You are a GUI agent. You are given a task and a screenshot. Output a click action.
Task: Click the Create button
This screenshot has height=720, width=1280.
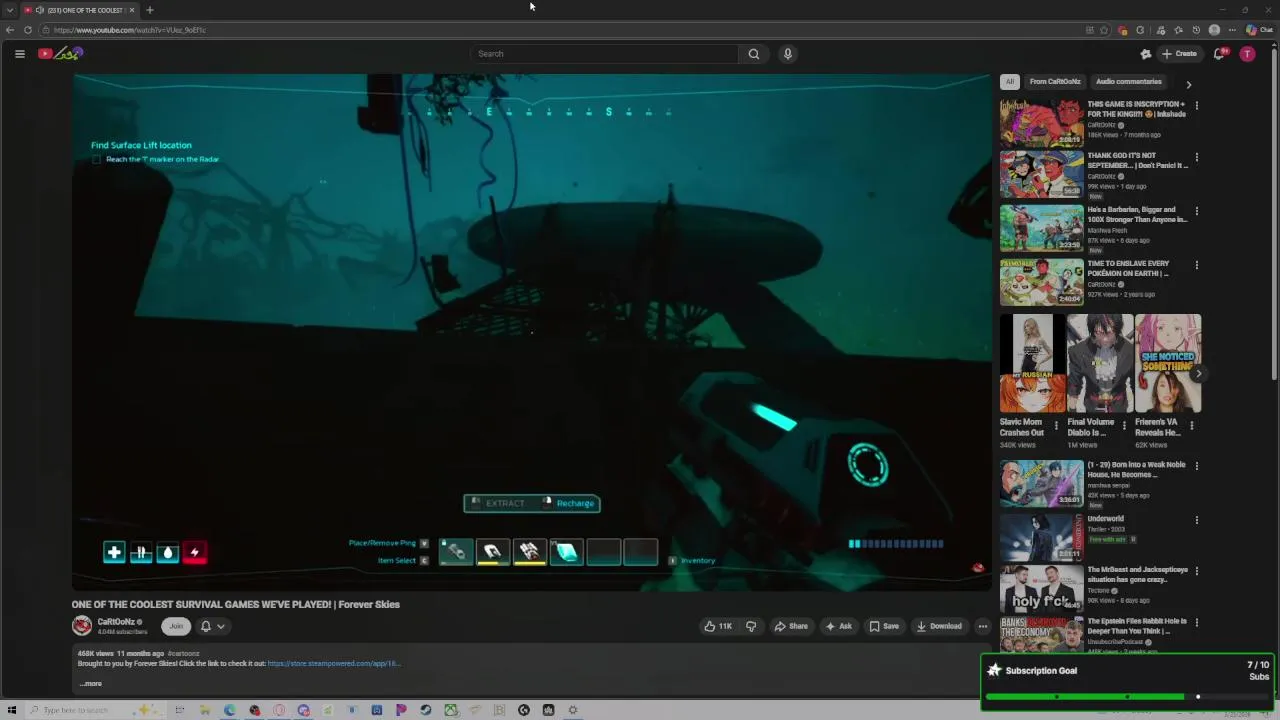pos(1180,54)
